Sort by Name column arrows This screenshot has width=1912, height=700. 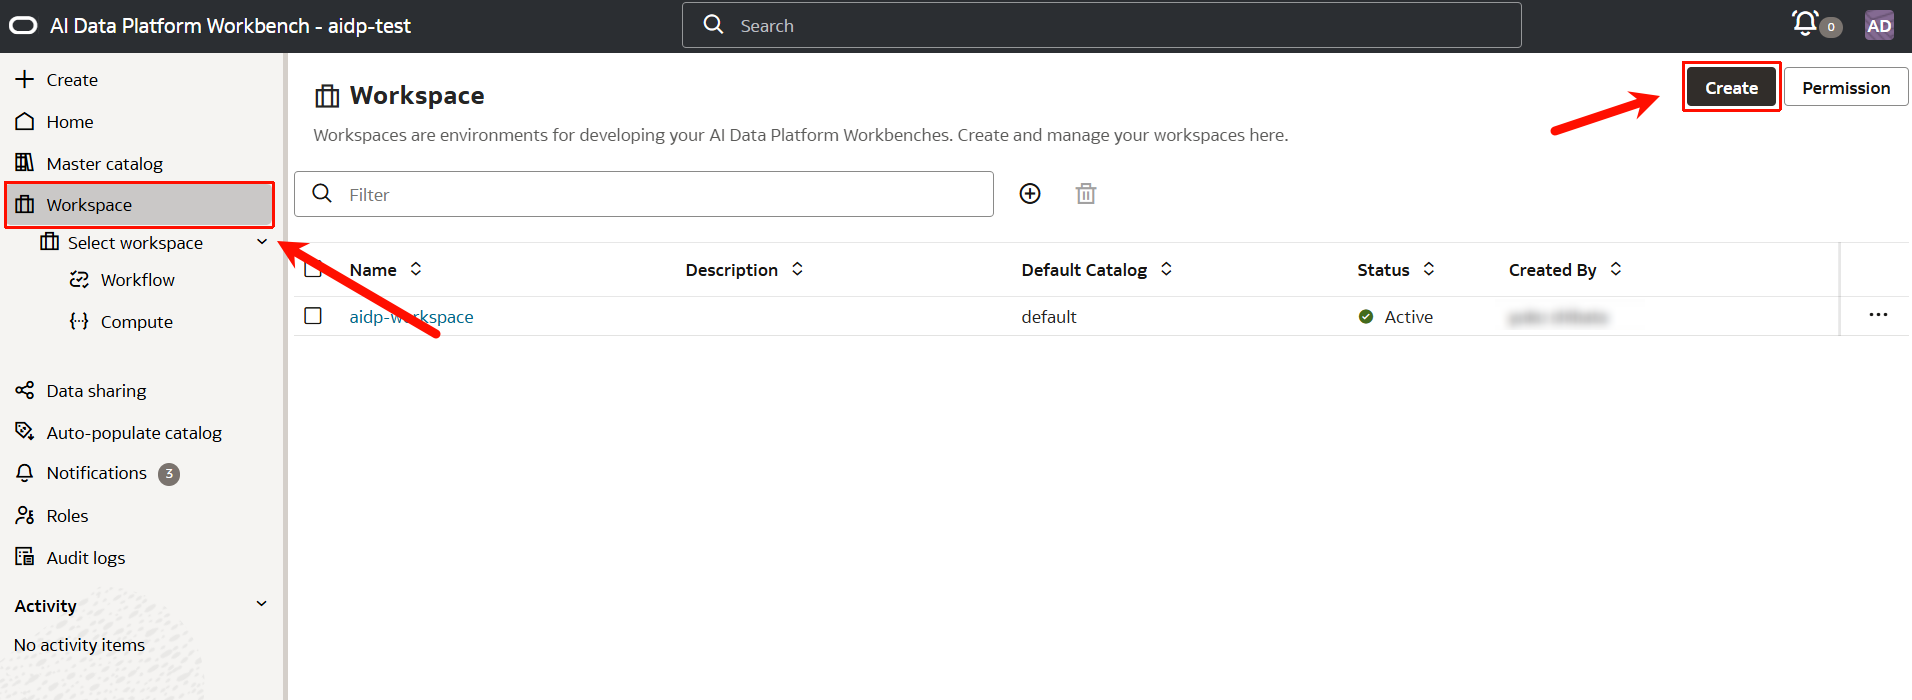coord(416,269)
